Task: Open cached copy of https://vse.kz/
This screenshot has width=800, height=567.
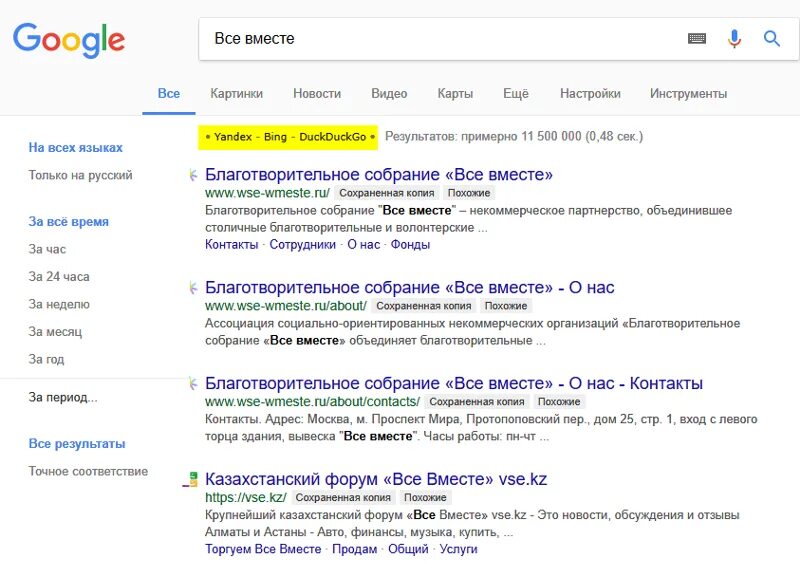Action: 343,497
